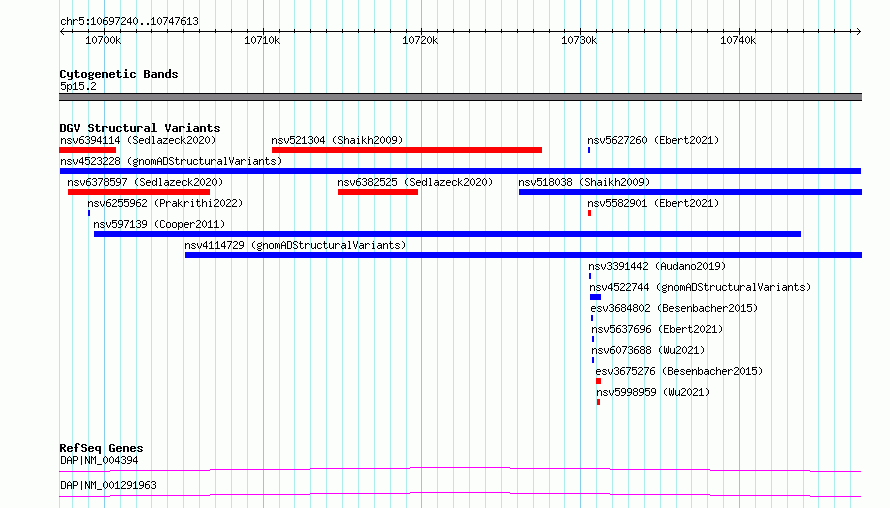Open nsv6378597 (Sedlazeck2020) label

145,182
